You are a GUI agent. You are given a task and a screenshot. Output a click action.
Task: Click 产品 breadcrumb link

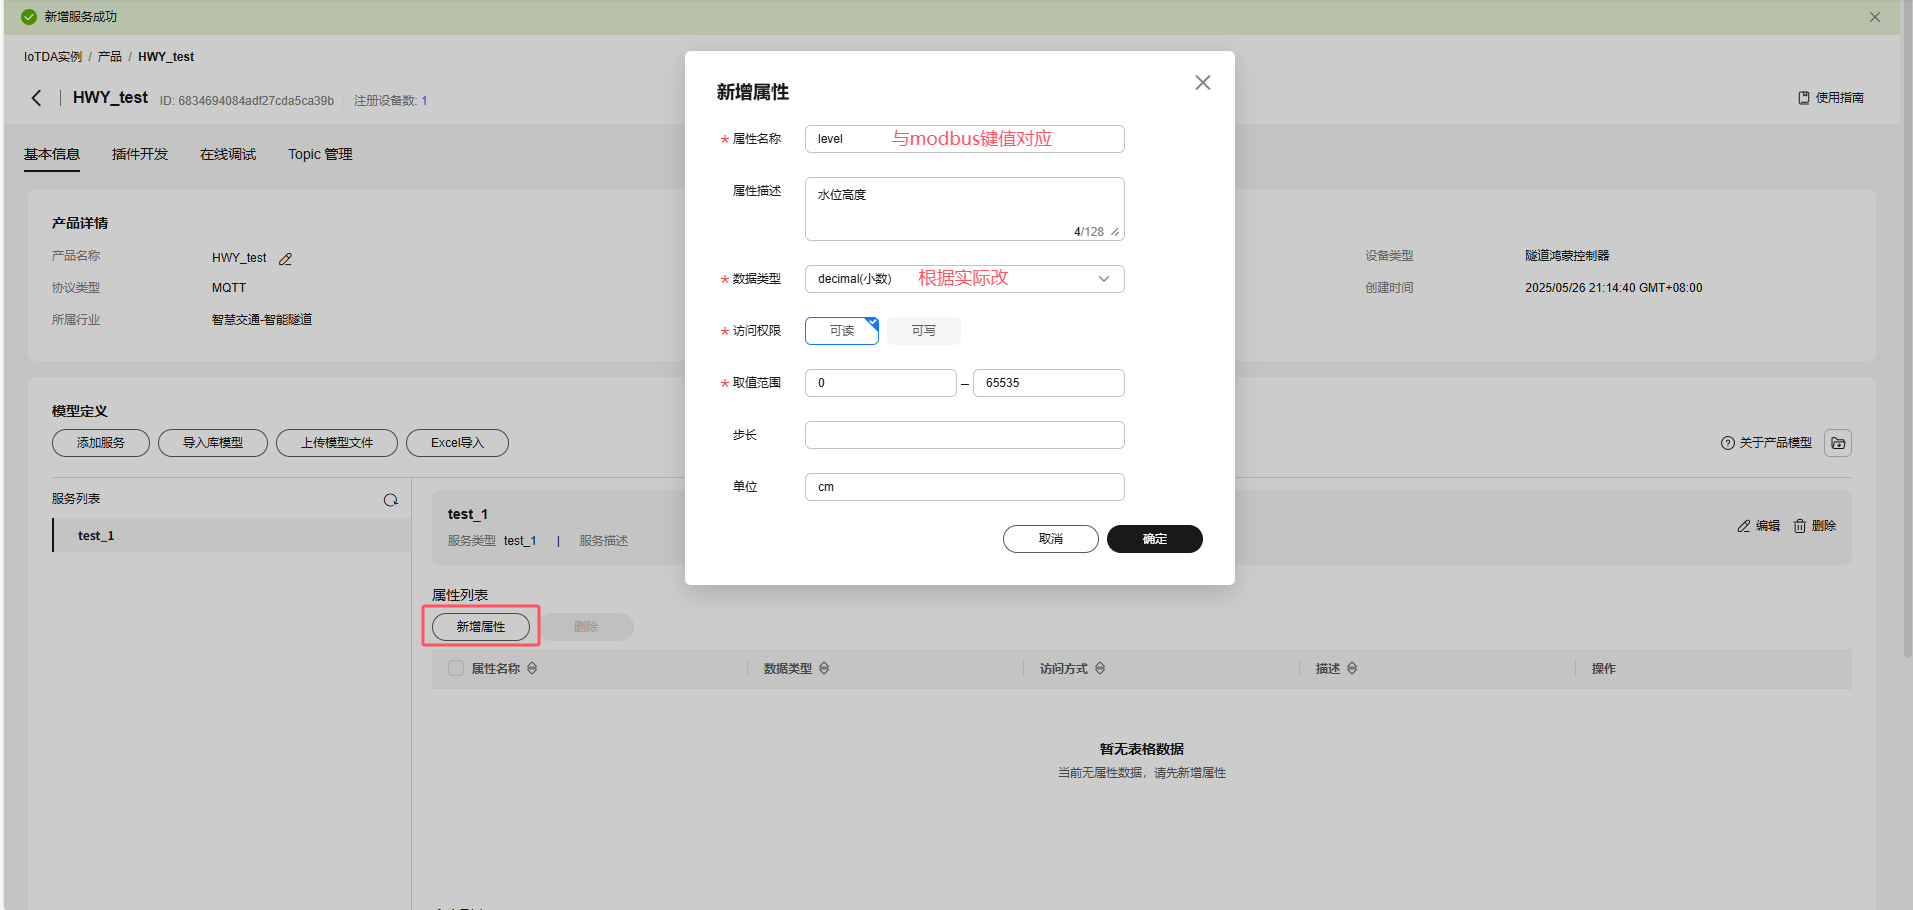(110, 57)
